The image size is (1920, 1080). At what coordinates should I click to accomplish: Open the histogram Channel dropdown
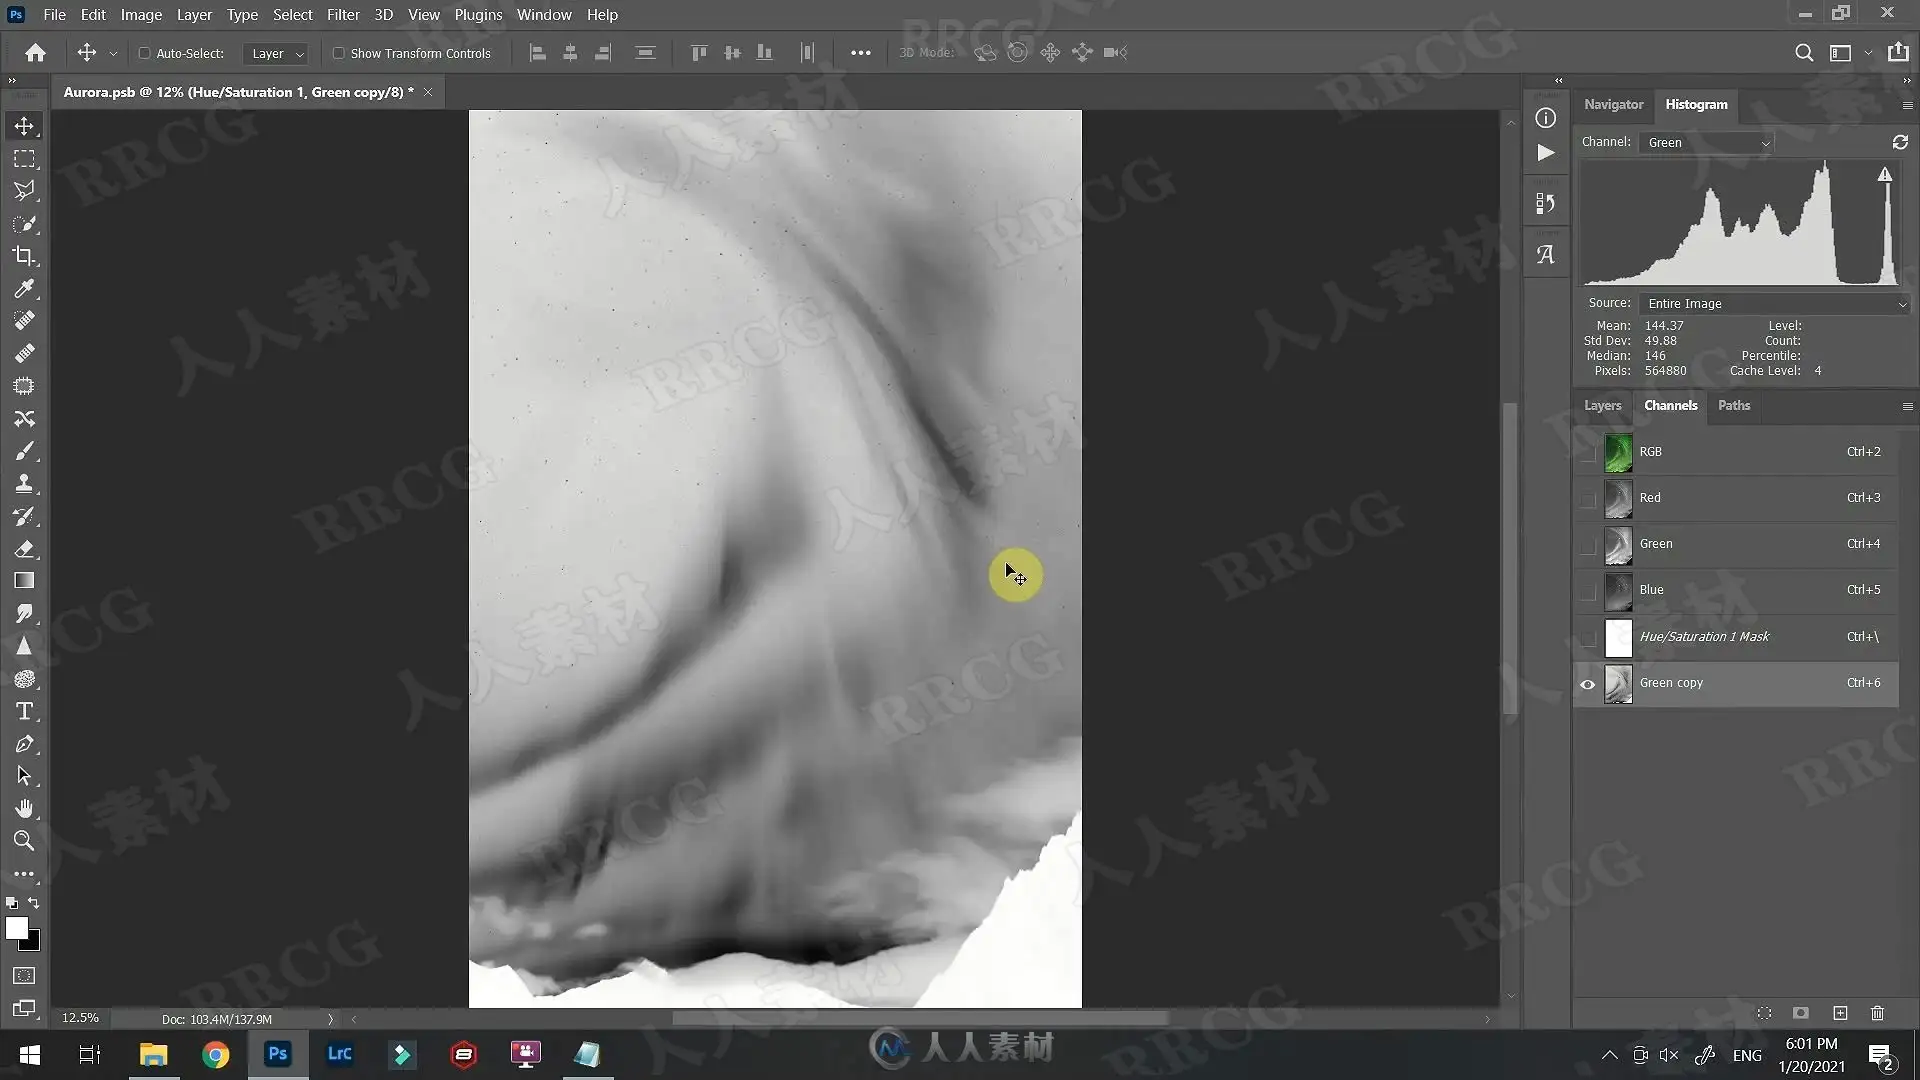[1706, 142]
